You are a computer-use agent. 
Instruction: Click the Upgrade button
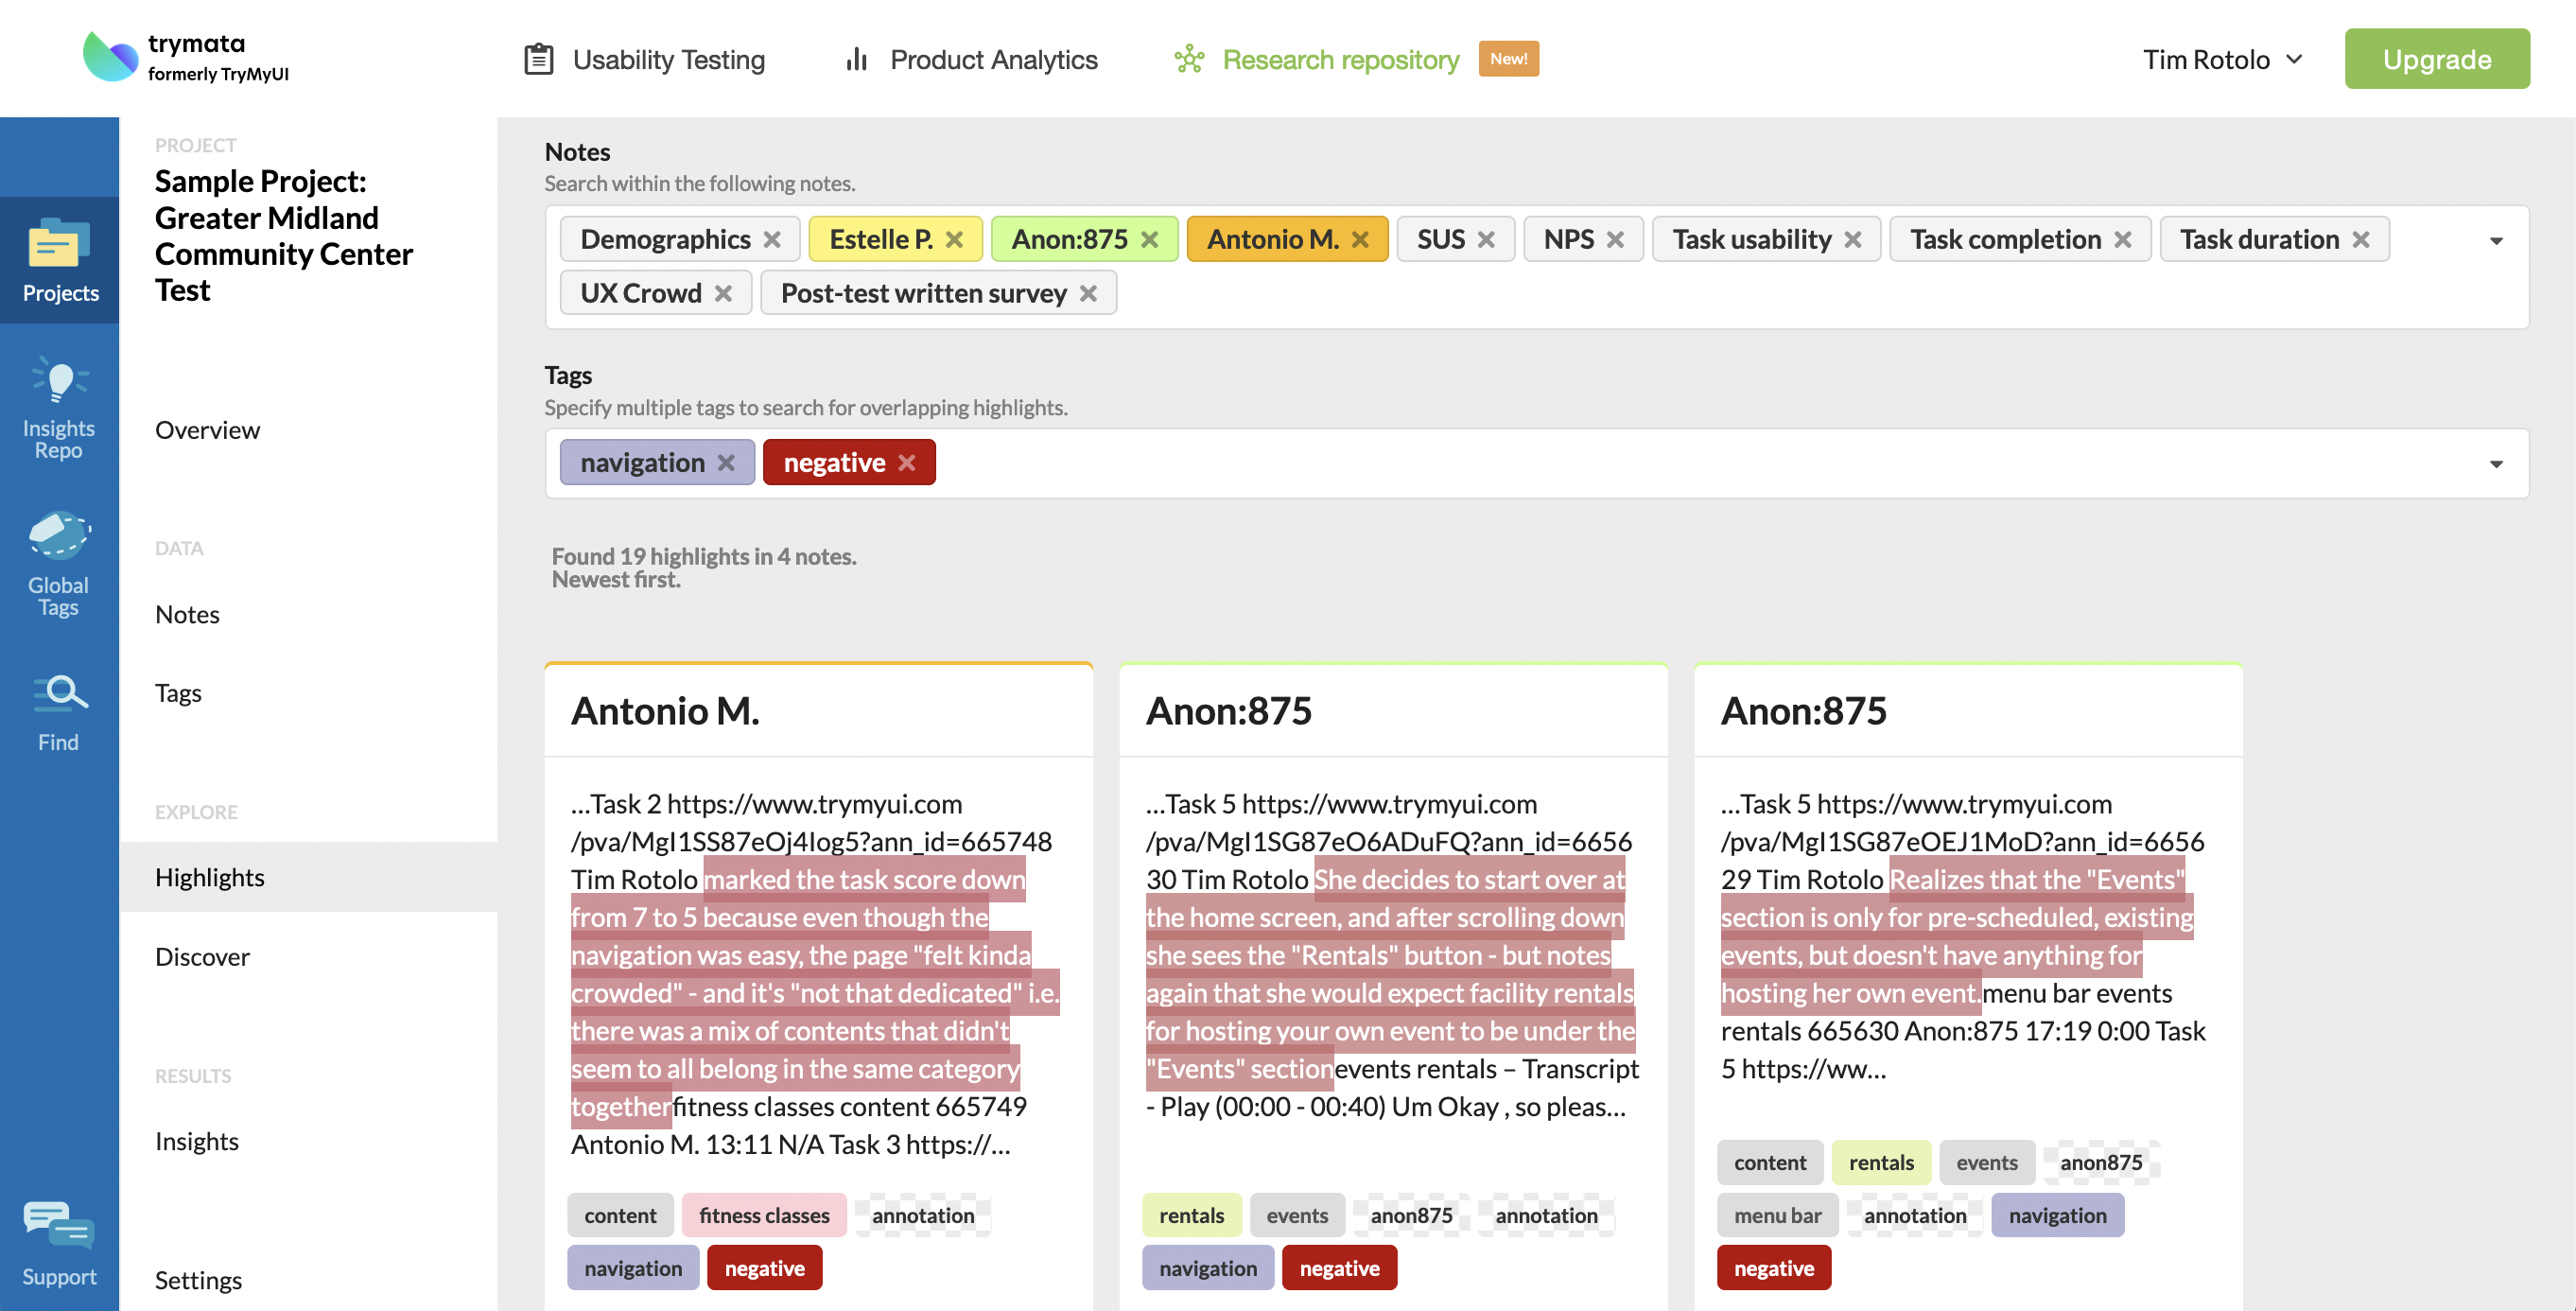click(2437, 57)
